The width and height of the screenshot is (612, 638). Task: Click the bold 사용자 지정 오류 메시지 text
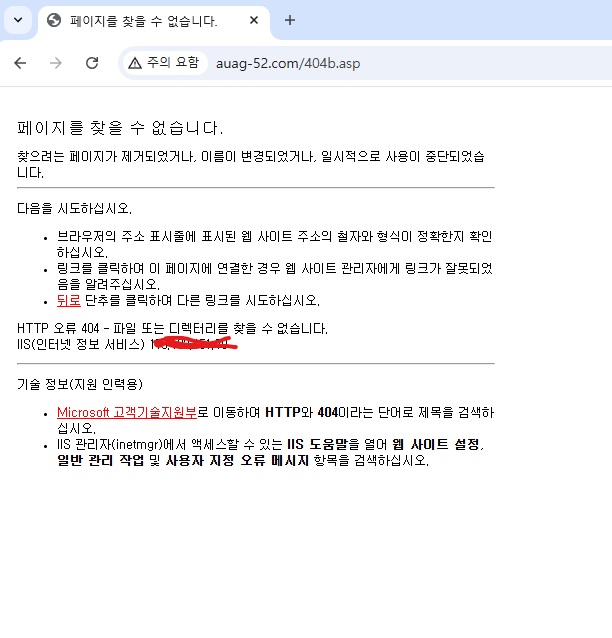[x=237, y=460]
